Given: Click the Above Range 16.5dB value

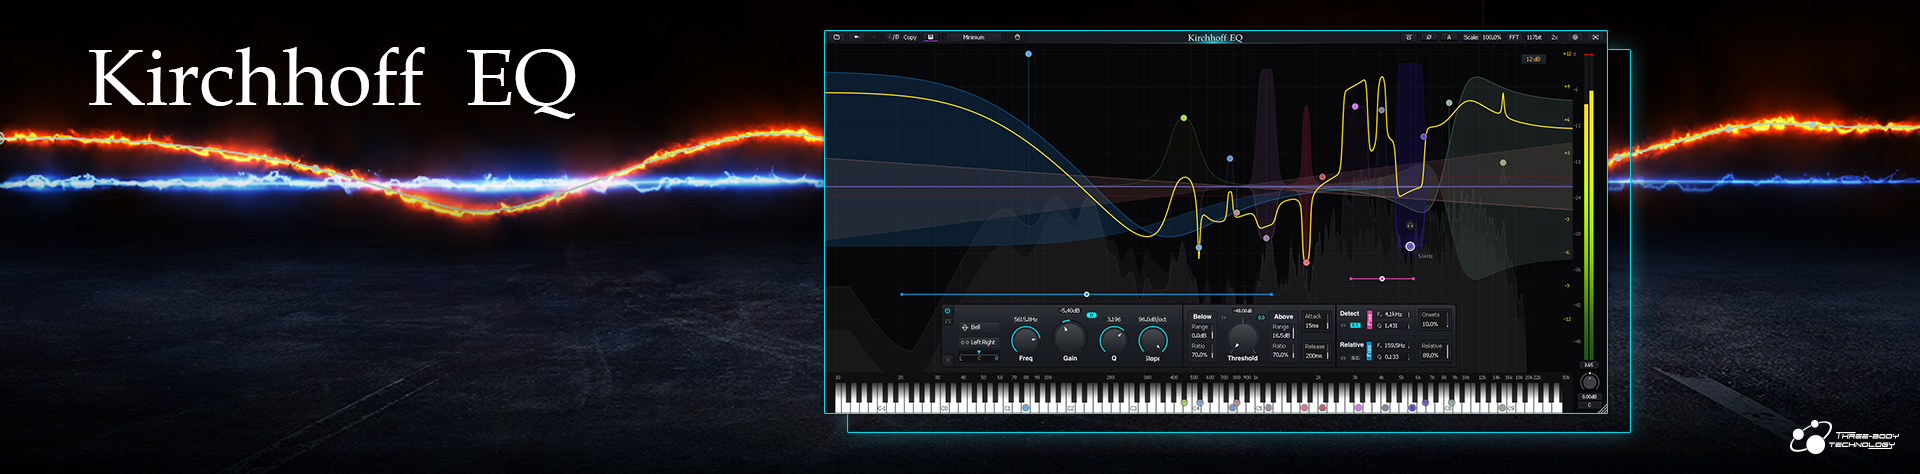Looking at the screenshot, I should (1281, 335).
